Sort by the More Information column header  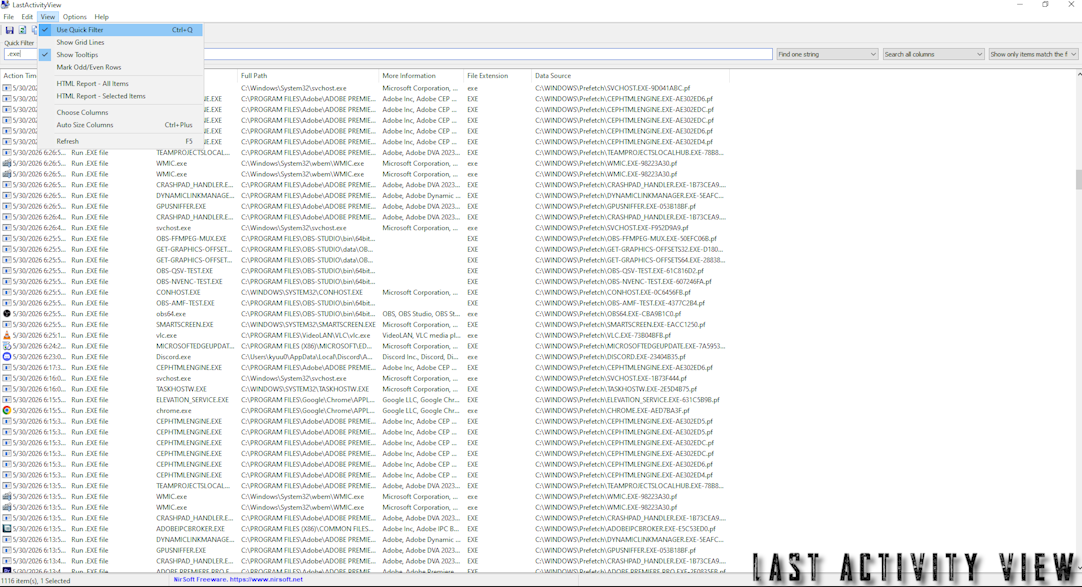click(421, 76)
